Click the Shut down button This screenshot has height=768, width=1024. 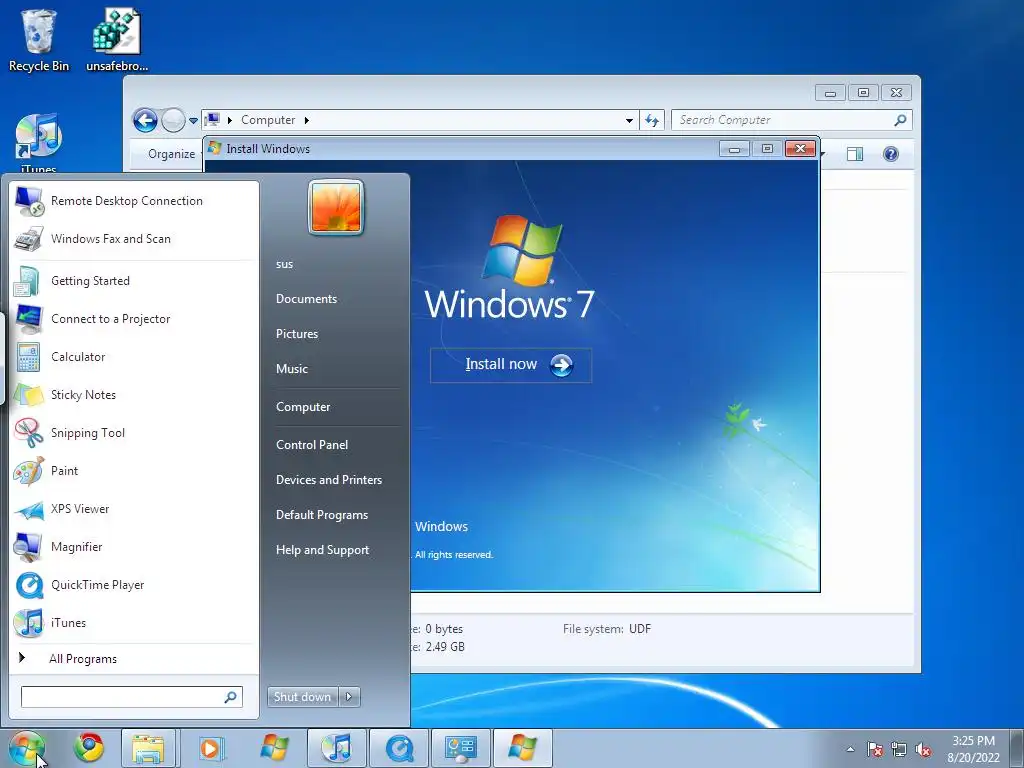[x=302, y=697]
